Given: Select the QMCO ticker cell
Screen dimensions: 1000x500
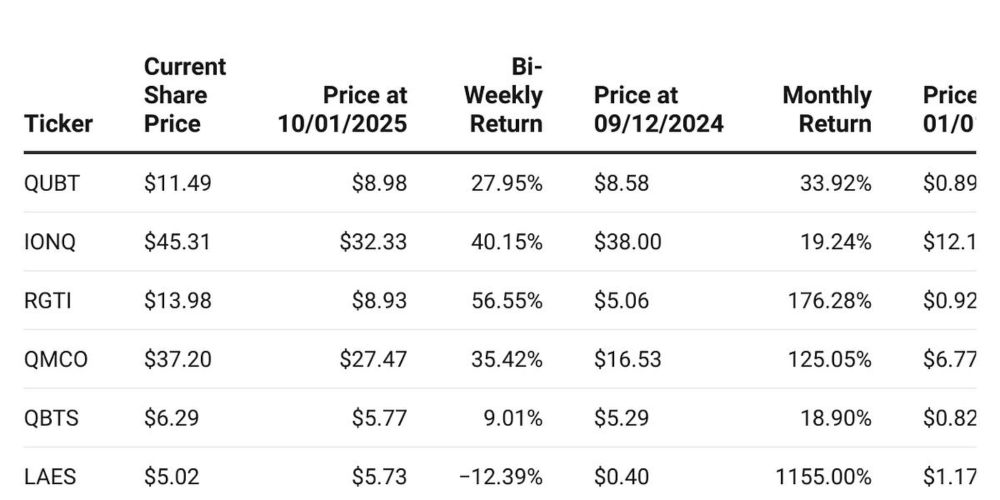Looking at the screenshot, I should [x=55, y=359].
